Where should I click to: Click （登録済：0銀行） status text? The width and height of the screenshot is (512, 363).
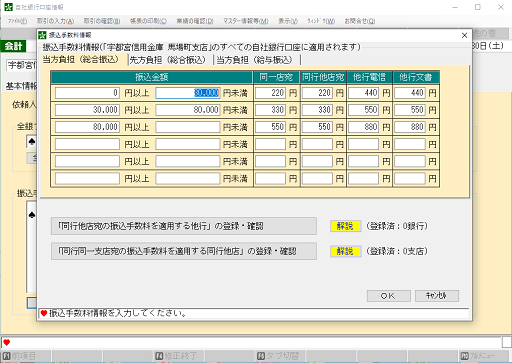pyautogui.click(x=397, y=226)
